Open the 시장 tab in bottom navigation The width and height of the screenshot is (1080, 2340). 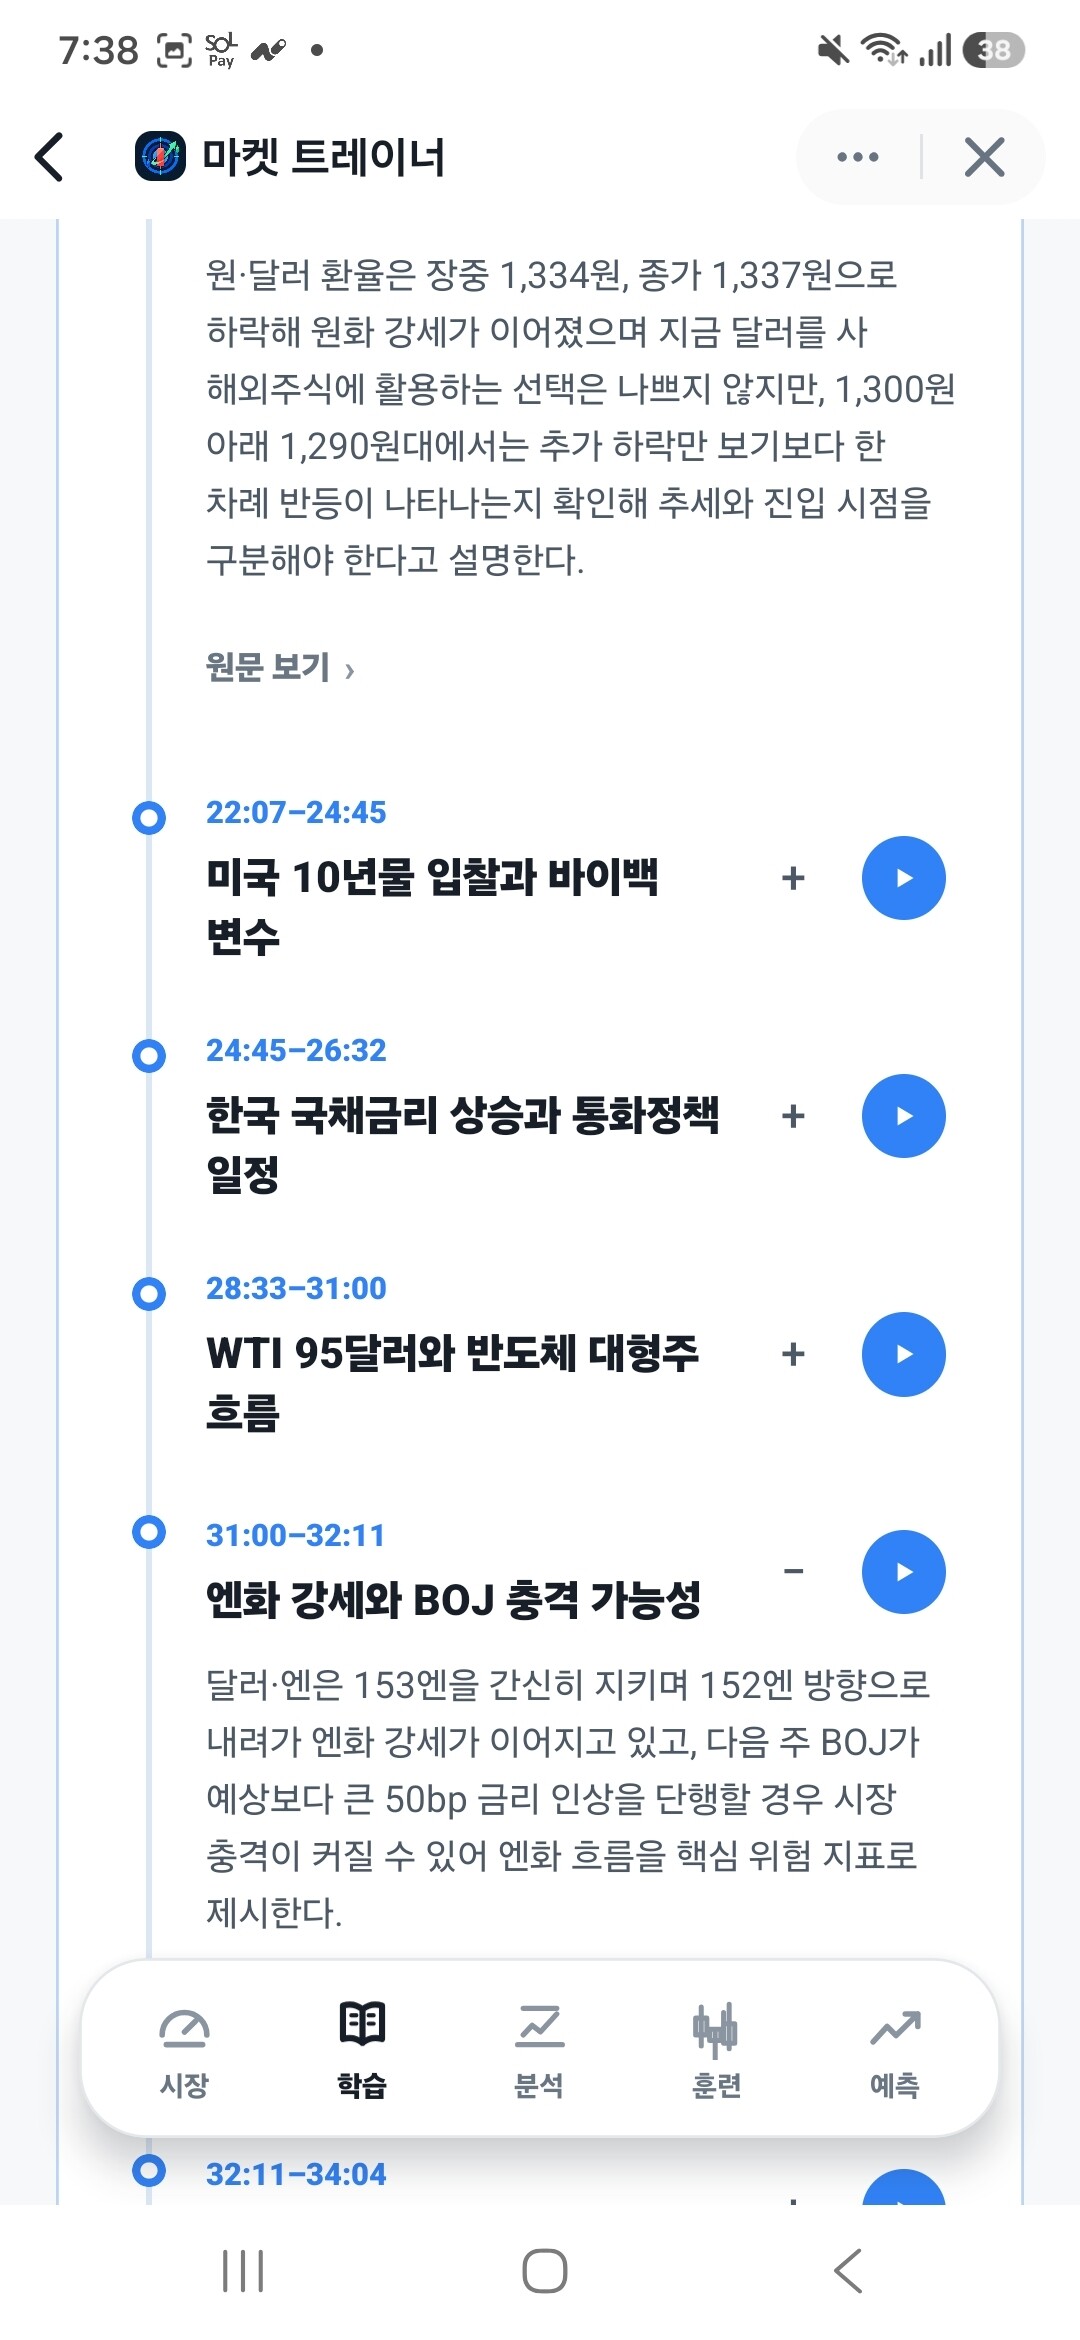[184, 2050]
